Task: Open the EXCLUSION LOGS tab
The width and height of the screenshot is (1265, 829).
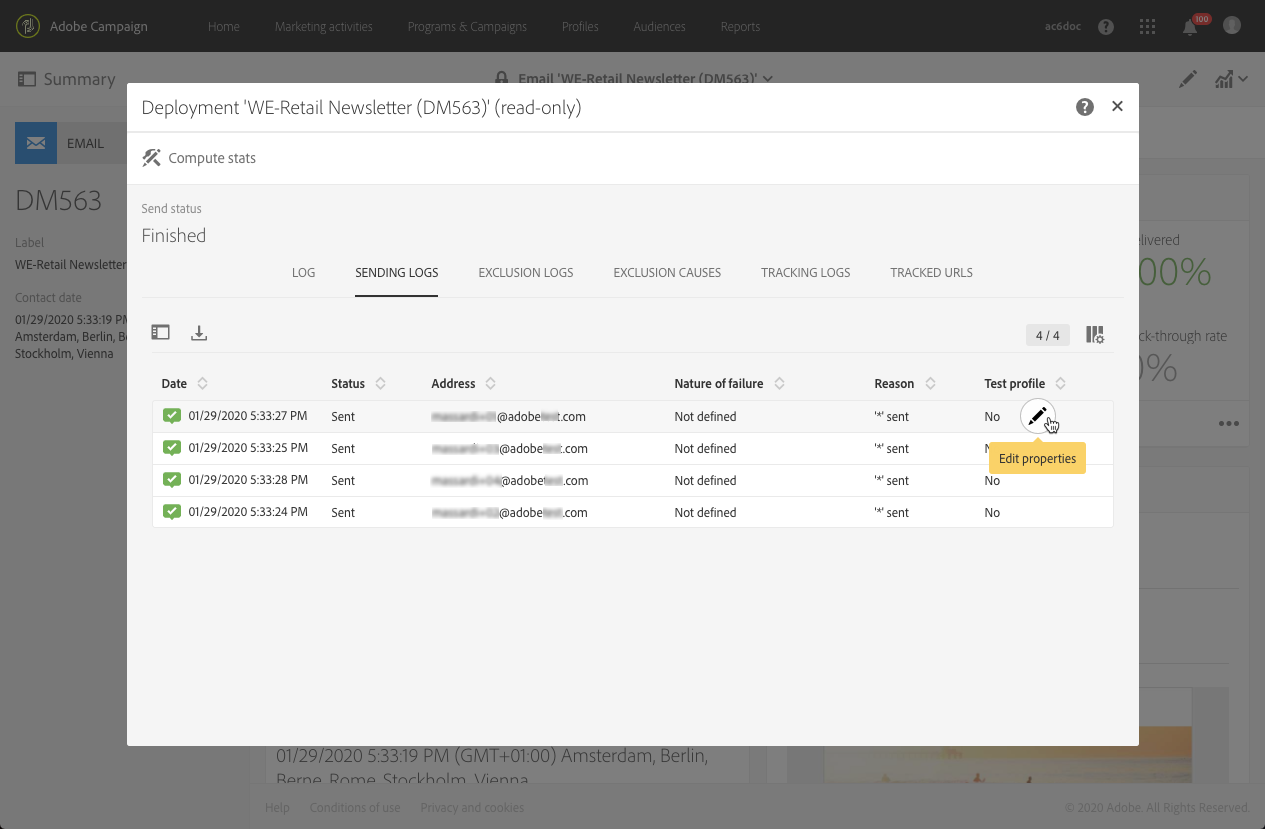Action: [526, 272]
